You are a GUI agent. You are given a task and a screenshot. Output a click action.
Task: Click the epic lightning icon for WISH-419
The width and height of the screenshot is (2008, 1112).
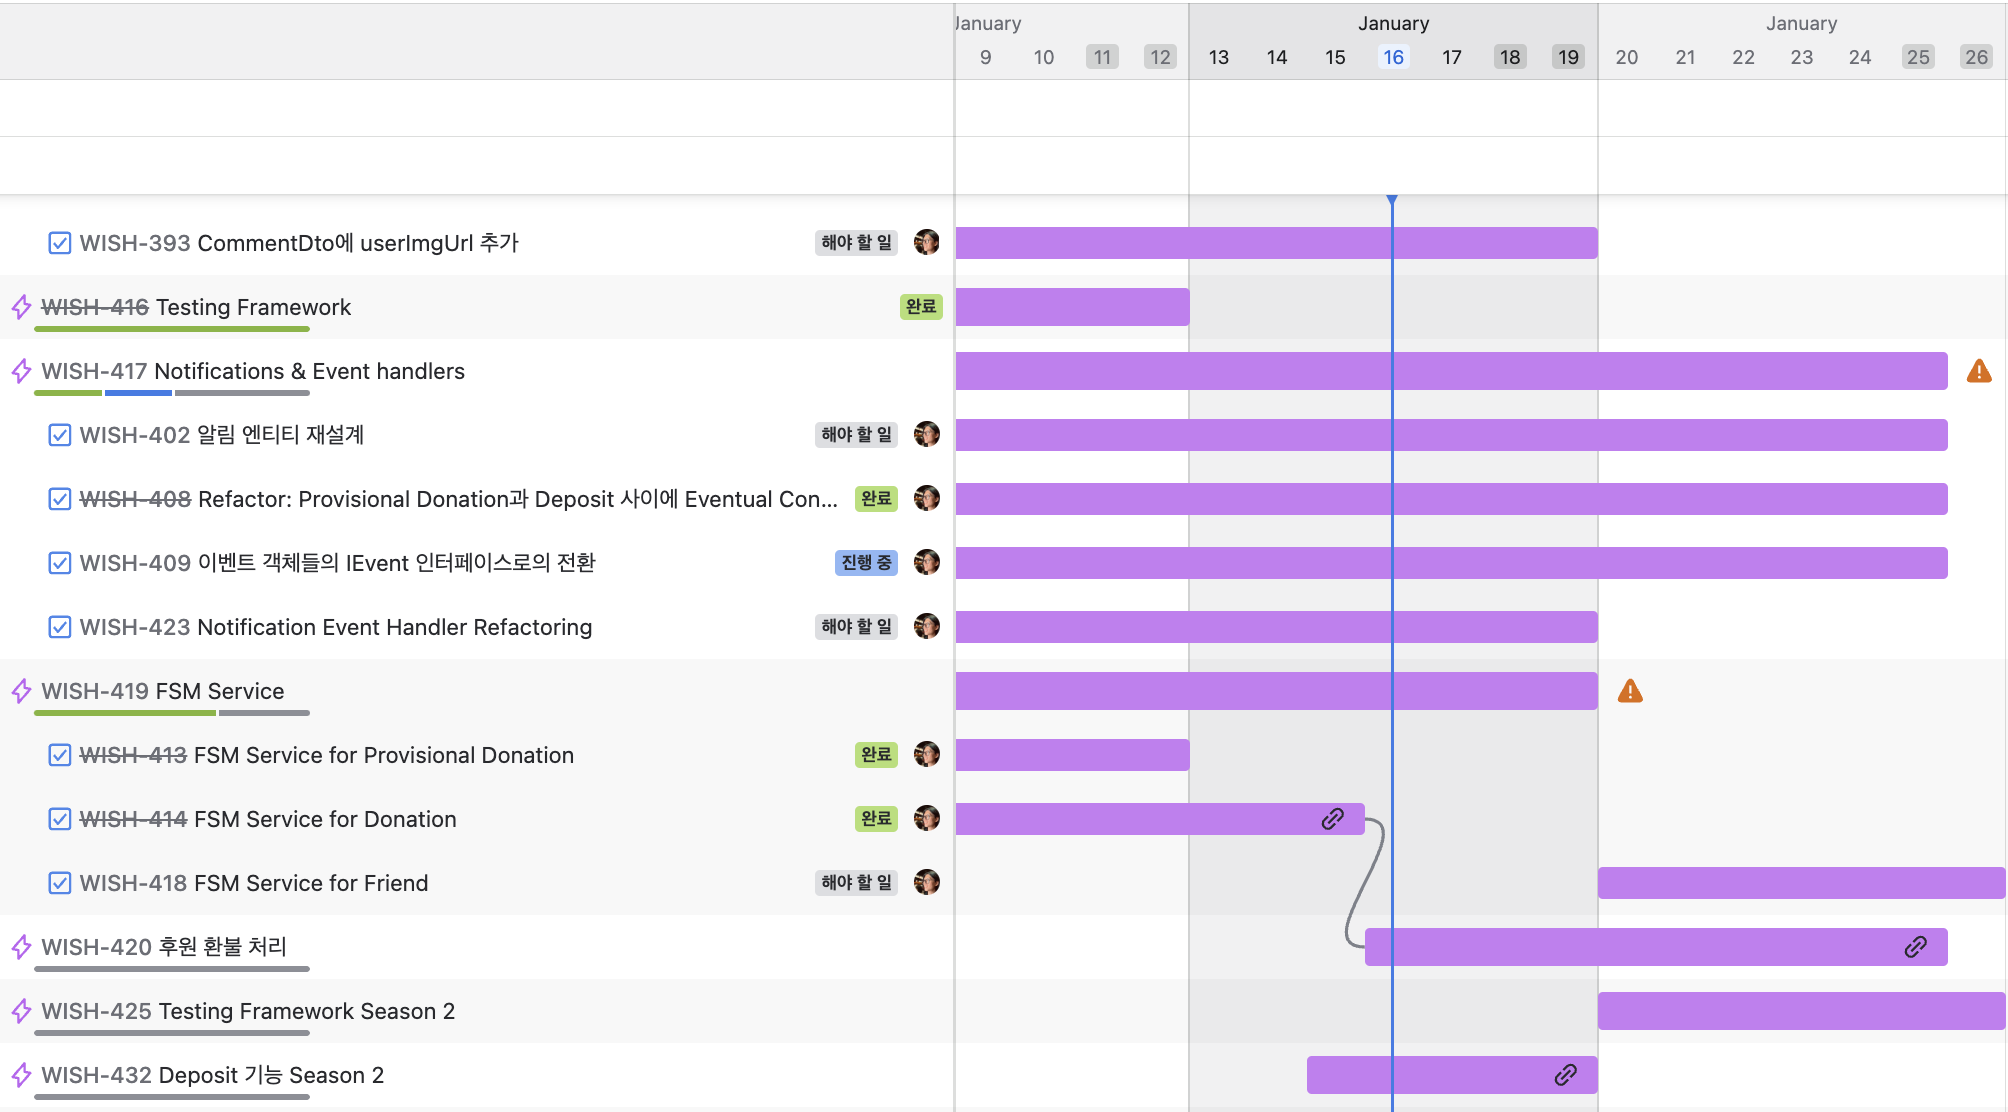point(22,691)
